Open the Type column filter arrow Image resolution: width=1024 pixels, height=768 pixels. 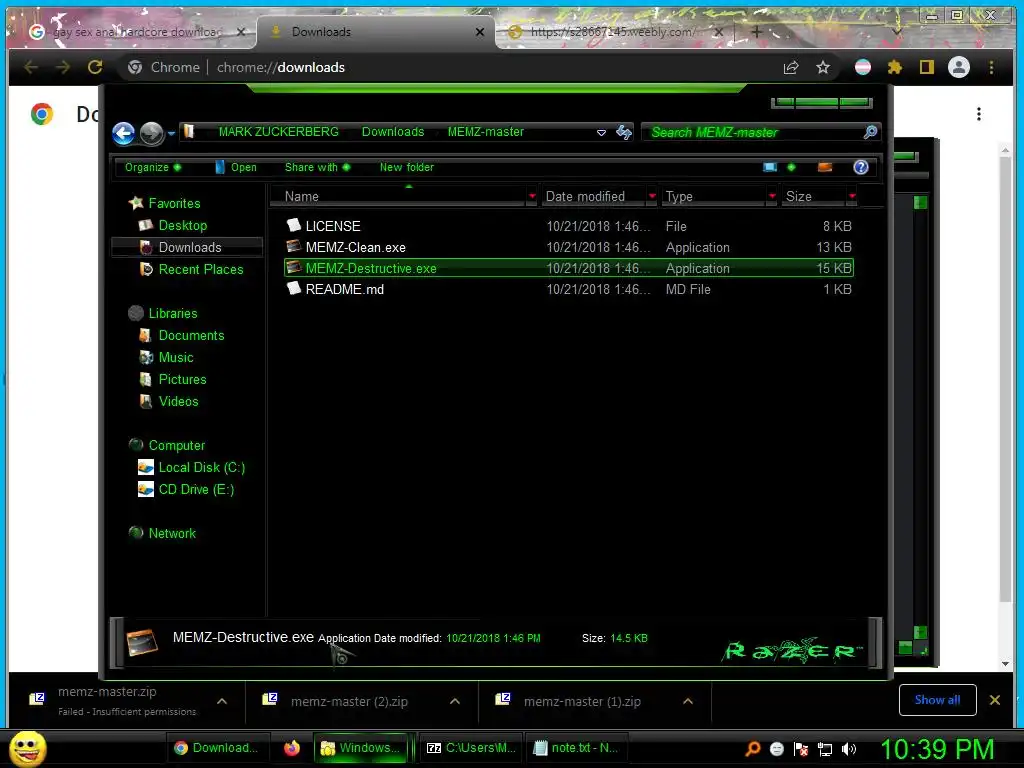click(x=773, y=196)
